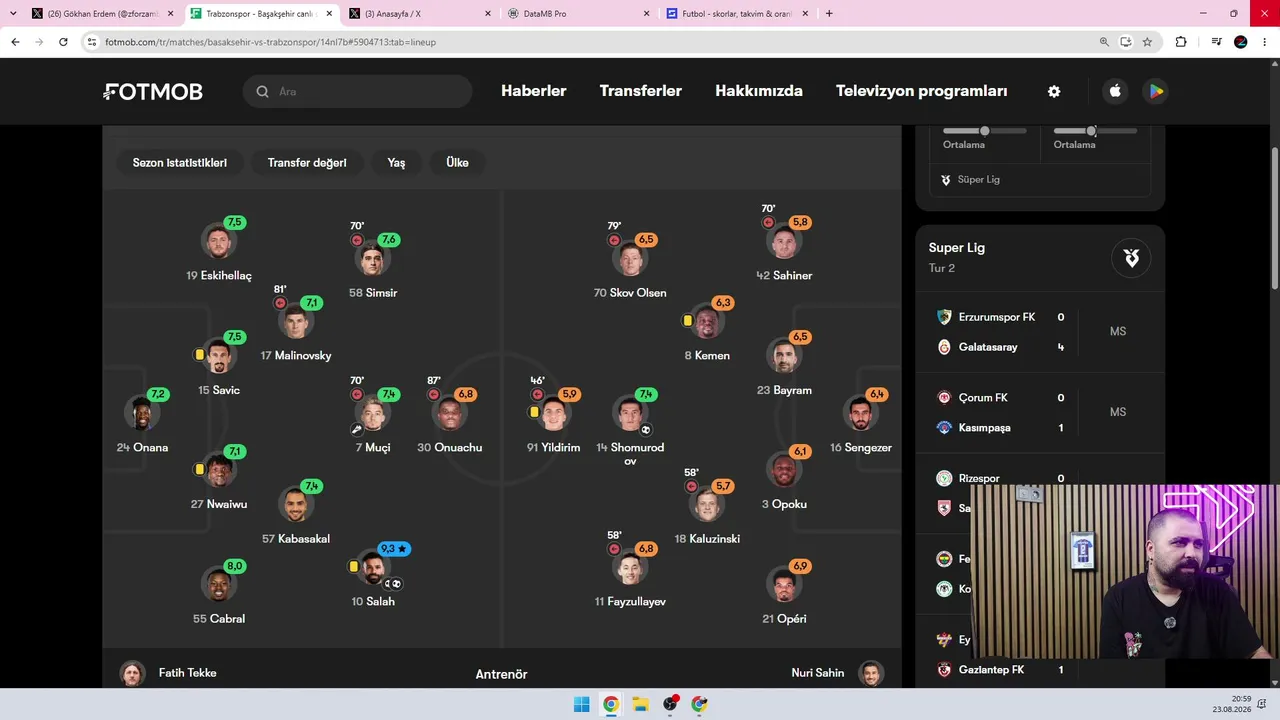Open the Chrome three-dot menu

point(1265,42)
